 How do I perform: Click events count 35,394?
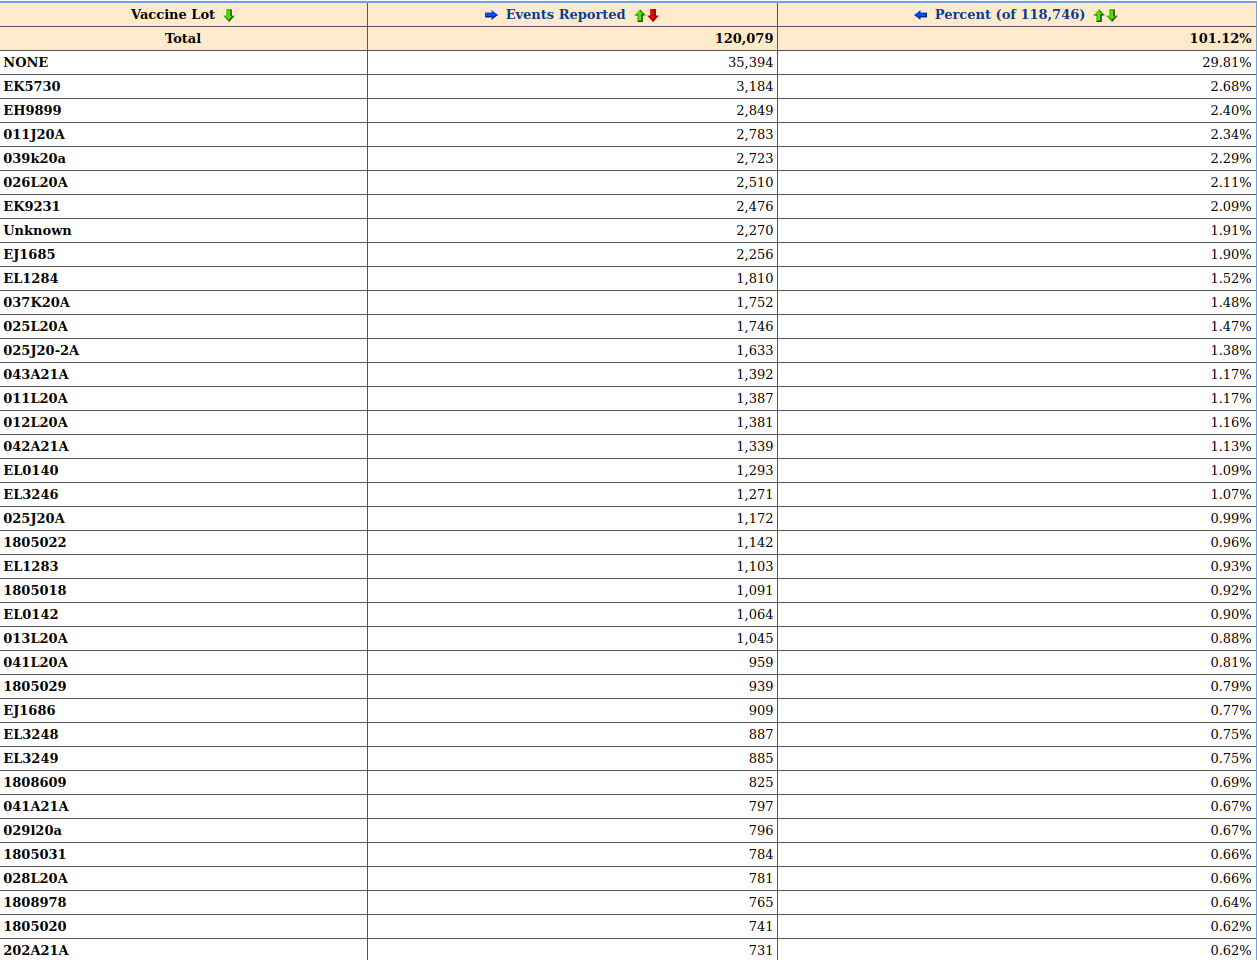tap(750, 62)
